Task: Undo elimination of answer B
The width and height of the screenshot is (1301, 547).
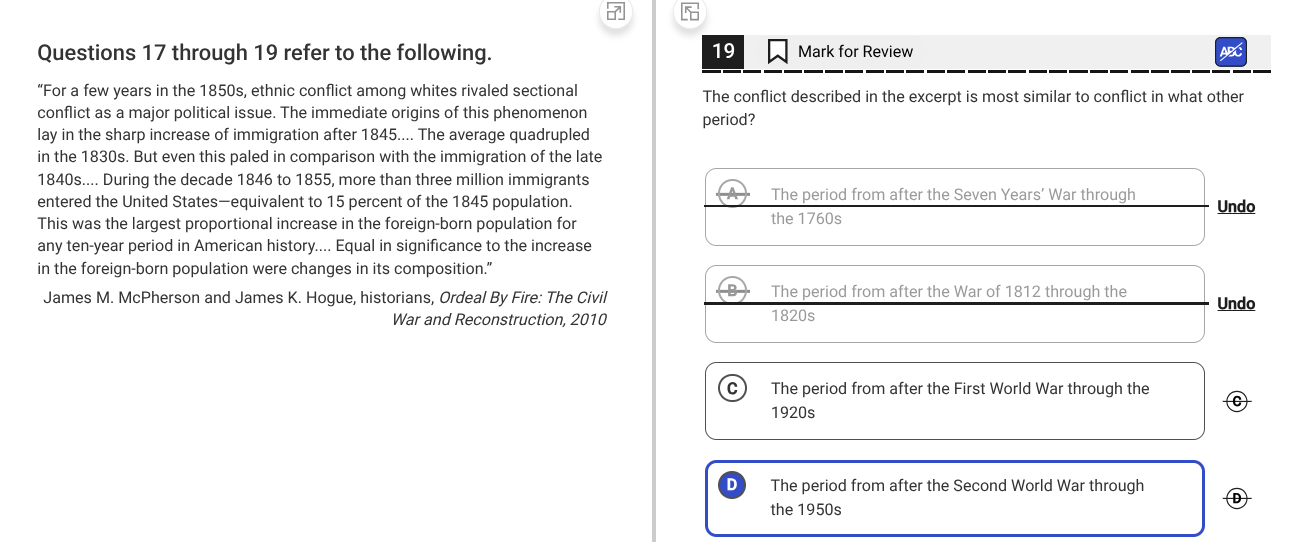Action: pos(1236,304)
